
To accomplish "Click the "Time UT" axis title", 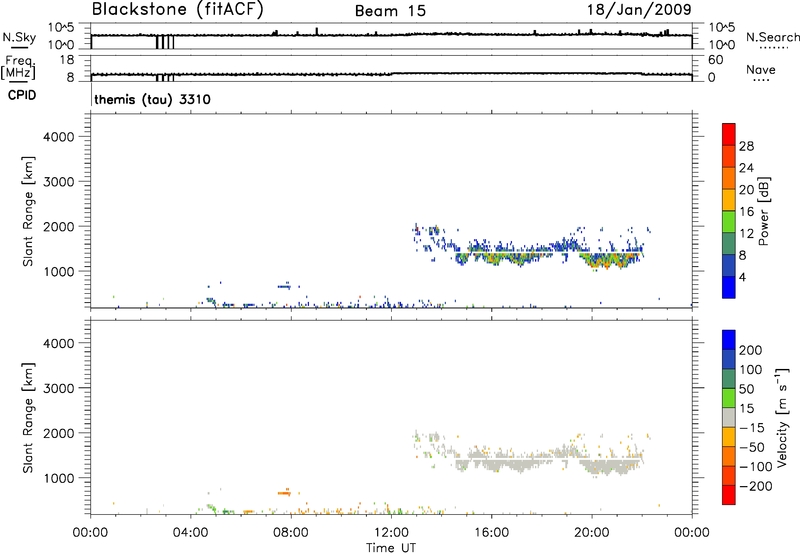I will click(x=391, y=548).
